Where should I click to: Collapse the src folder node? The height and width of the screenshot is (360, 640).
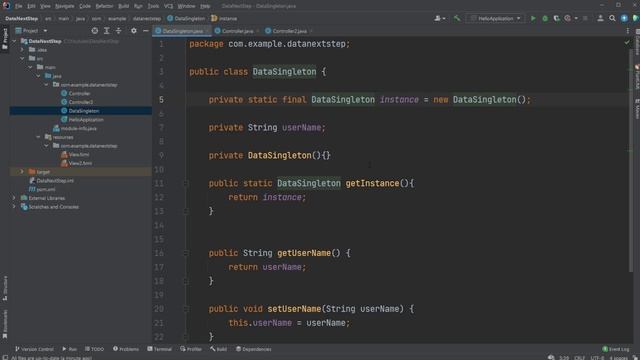click(x=22, y=58)
